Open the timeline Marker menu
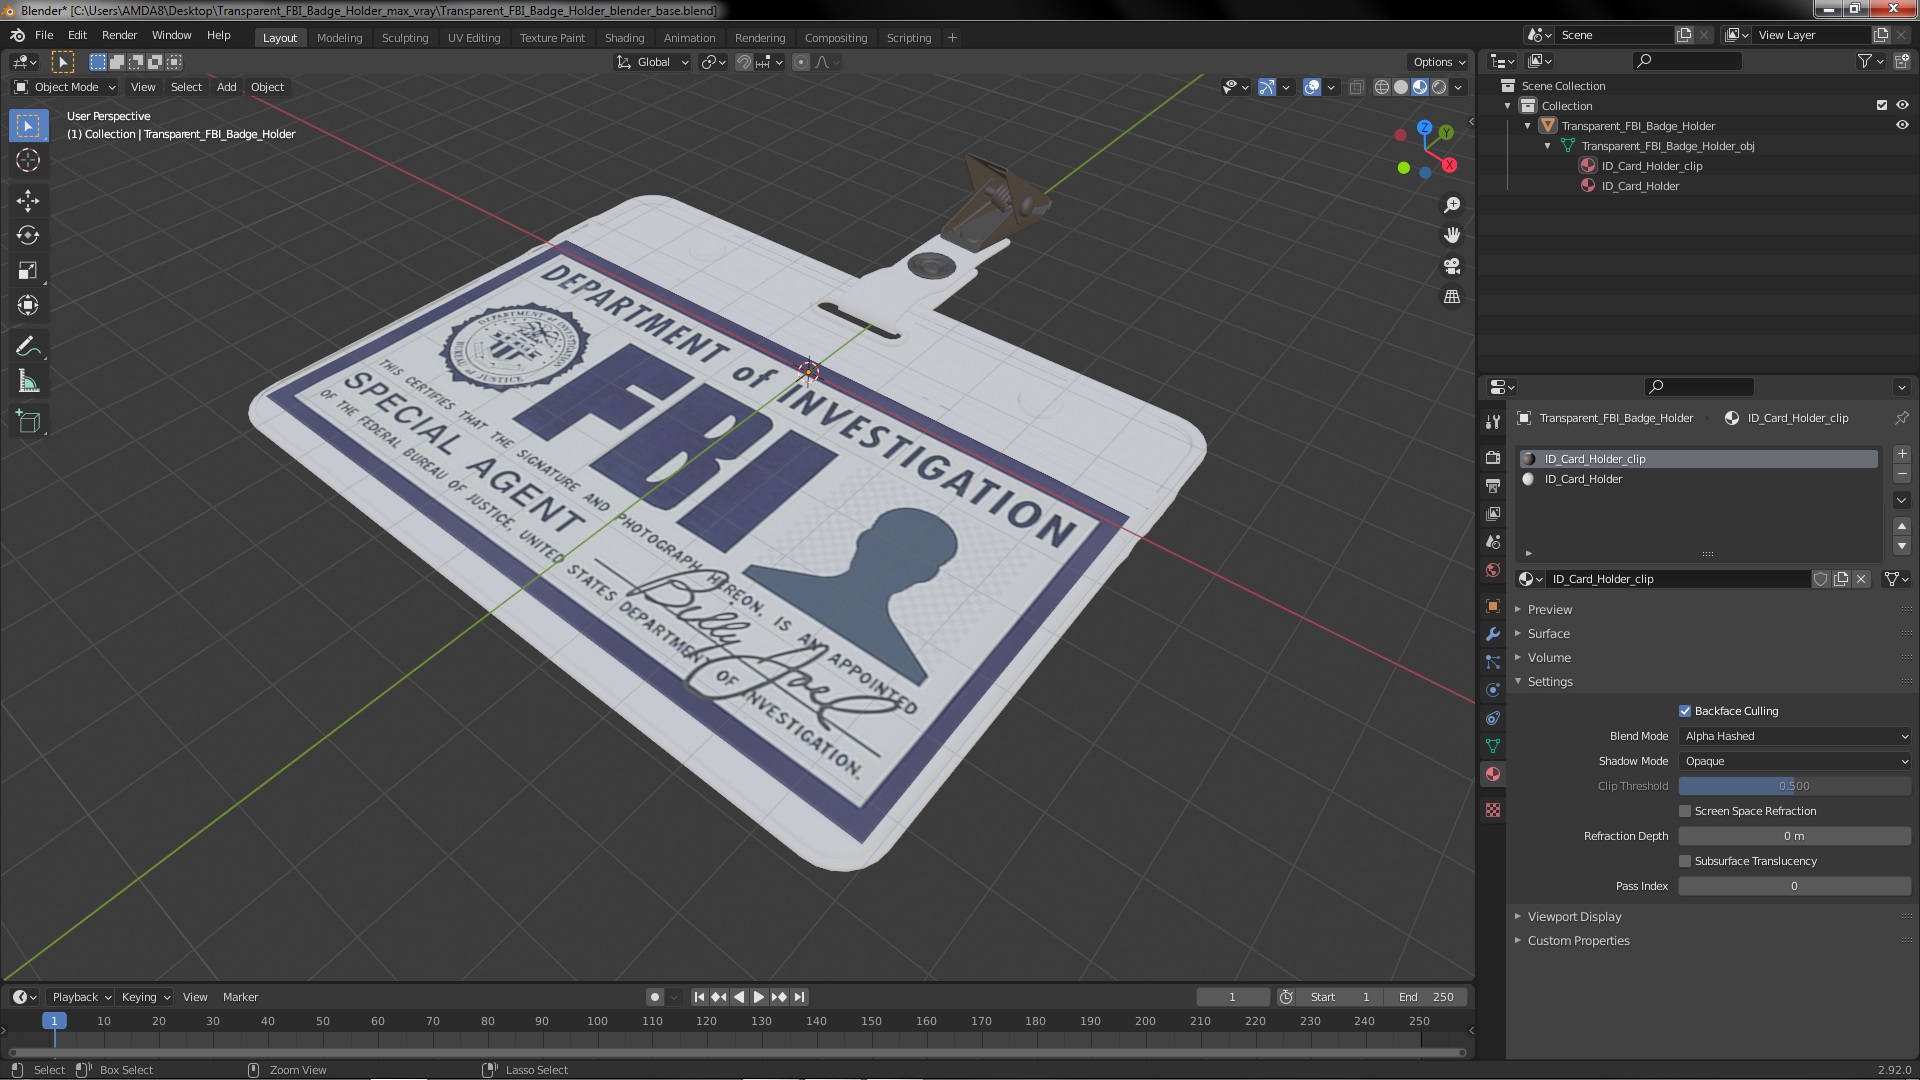Image resolution: width=1920 pixels, height=1080 pixels. (x=240, y=997)
